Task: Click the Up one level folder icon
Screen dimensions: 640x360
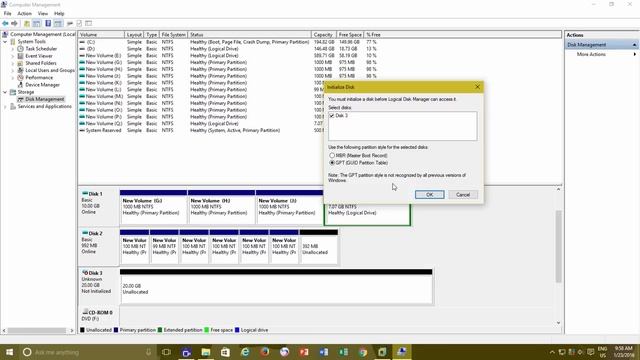Action: (x=27, y=23)
